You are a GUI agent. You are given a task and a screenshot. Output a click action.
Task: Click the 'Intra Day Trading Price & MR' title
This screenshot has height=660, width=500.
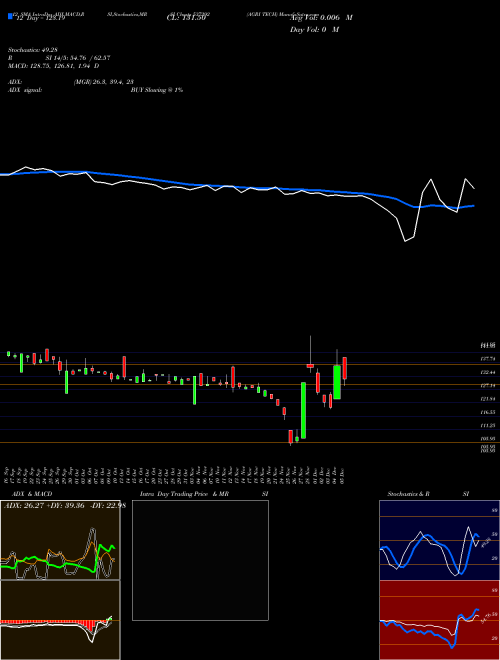pos(184,494)
